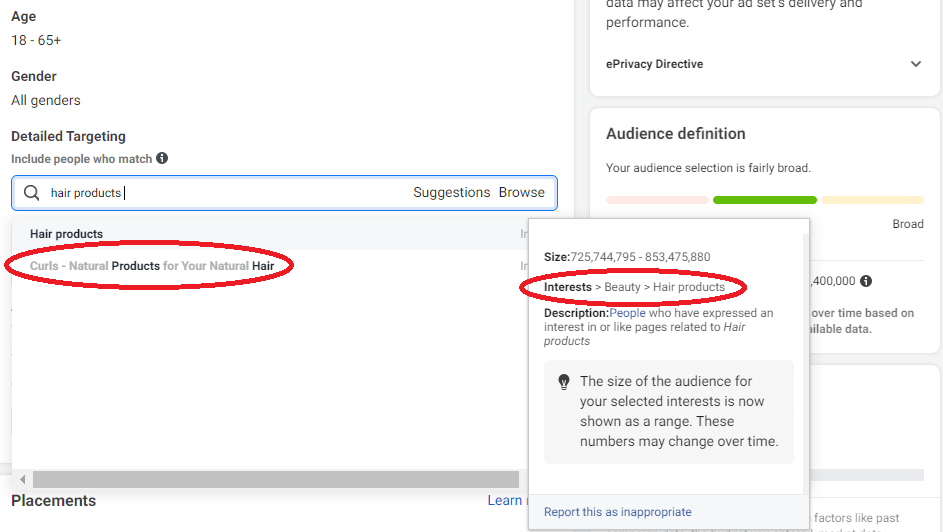Click the magnifier icon in the targeting search
This screenshot has width=943, height=532.
[x=32, y=193]
